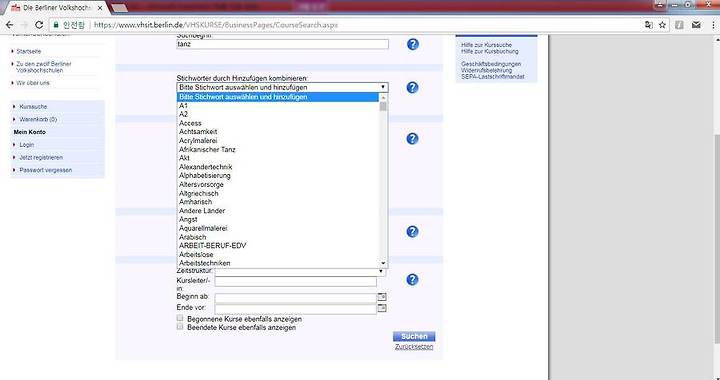Open the Chrome three-dot menu
The height and width of the screenshot is (380, 720).
click(x=713, y=25)
